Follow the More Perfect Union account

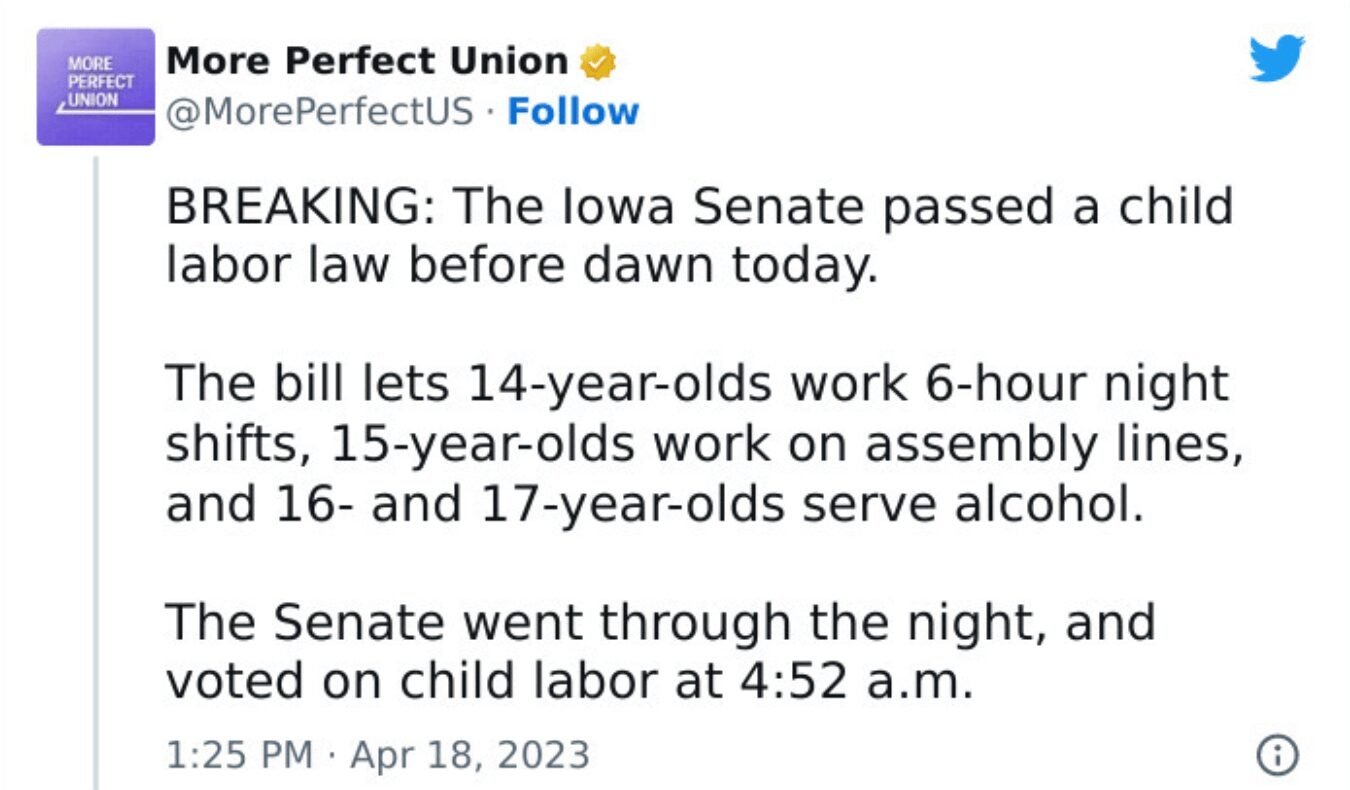coord(573,111)
